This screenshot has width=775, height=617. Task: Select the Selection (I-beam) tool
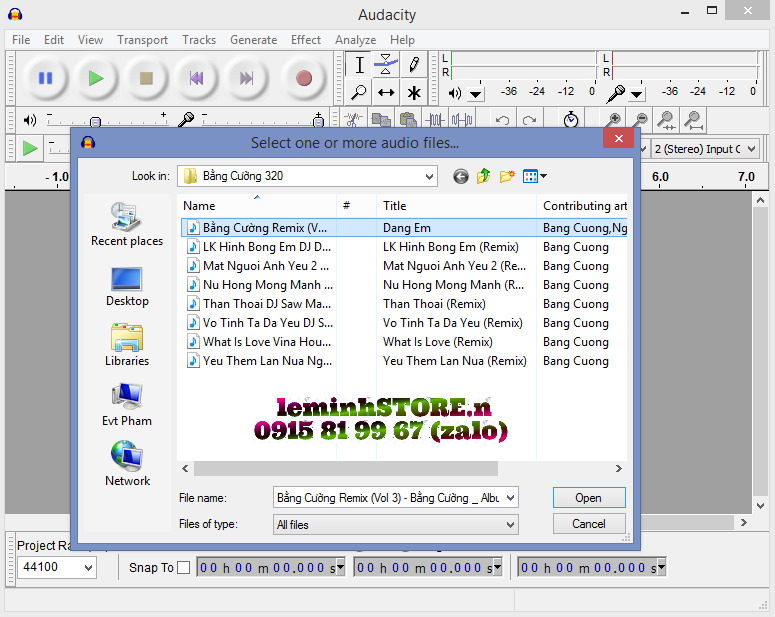click(359, 64)
